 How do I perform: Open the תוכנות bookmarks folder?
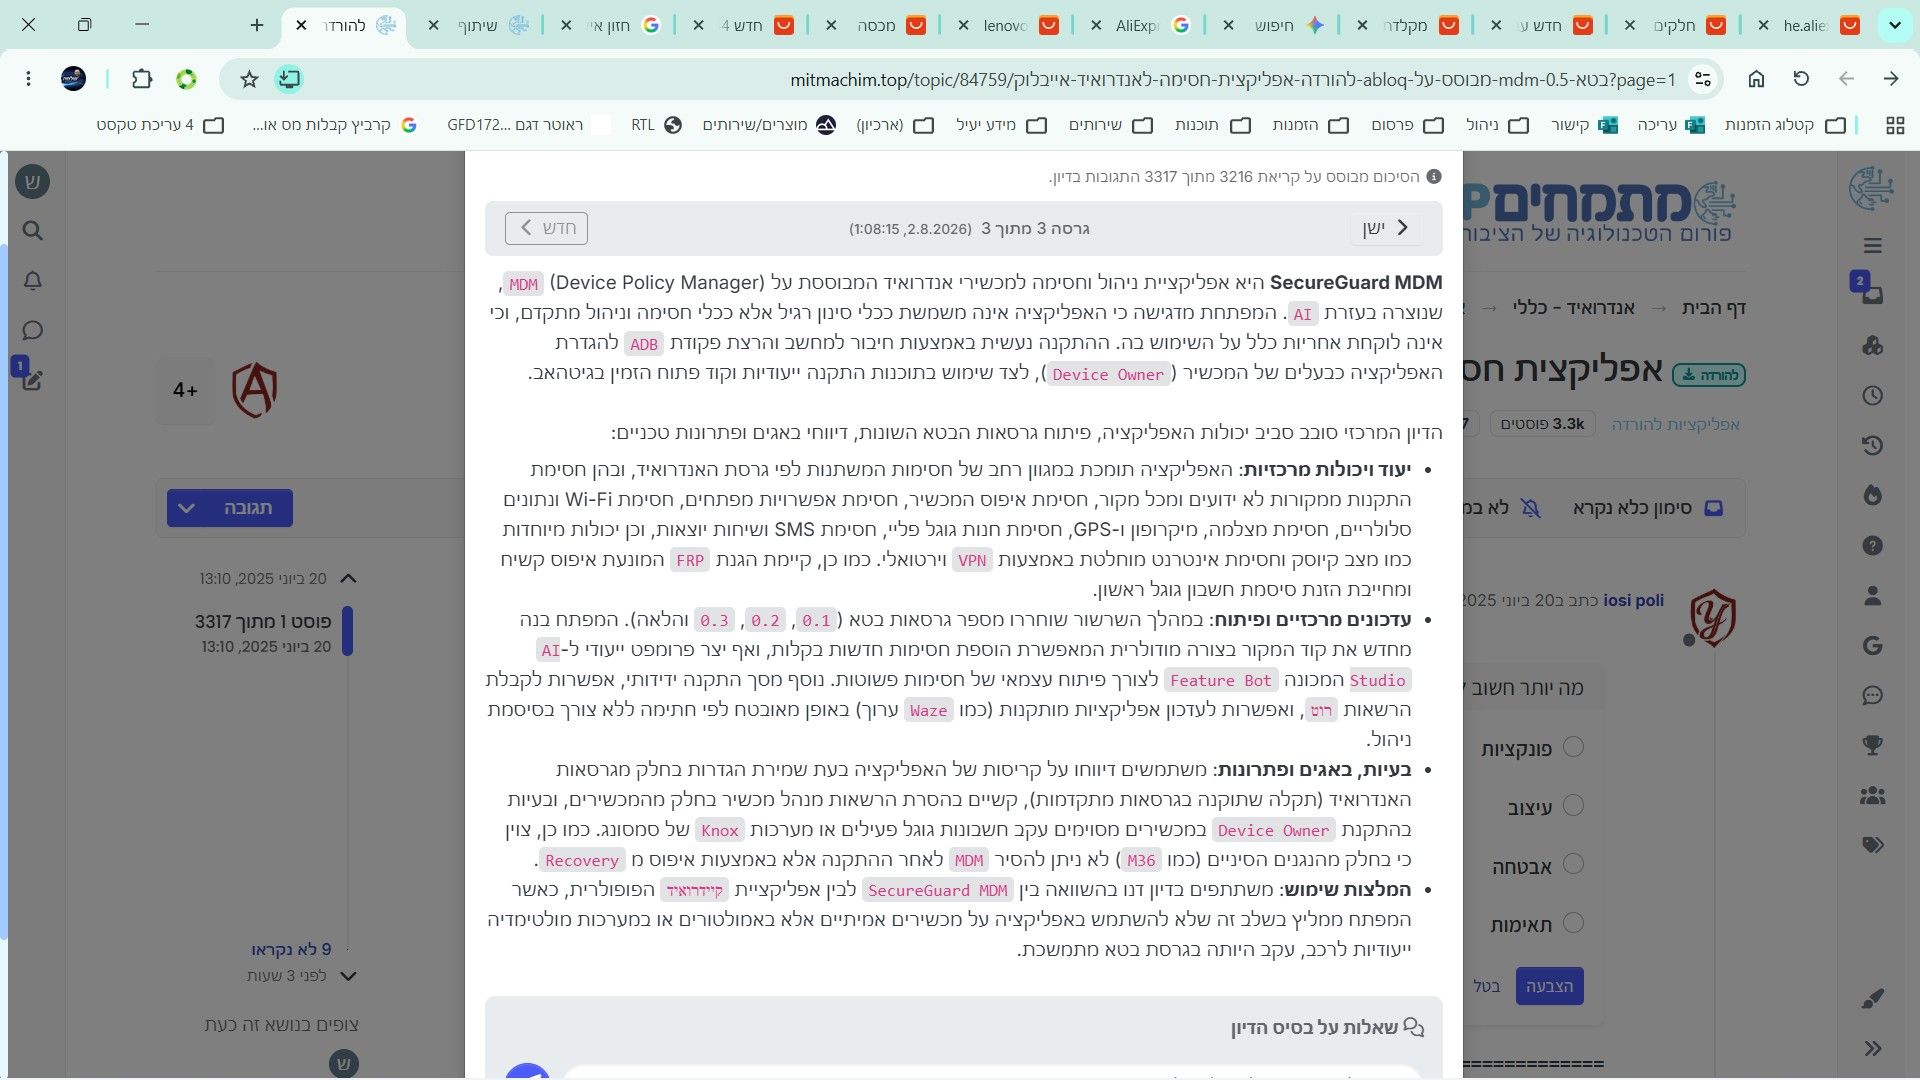click(x=1212, y=125)
